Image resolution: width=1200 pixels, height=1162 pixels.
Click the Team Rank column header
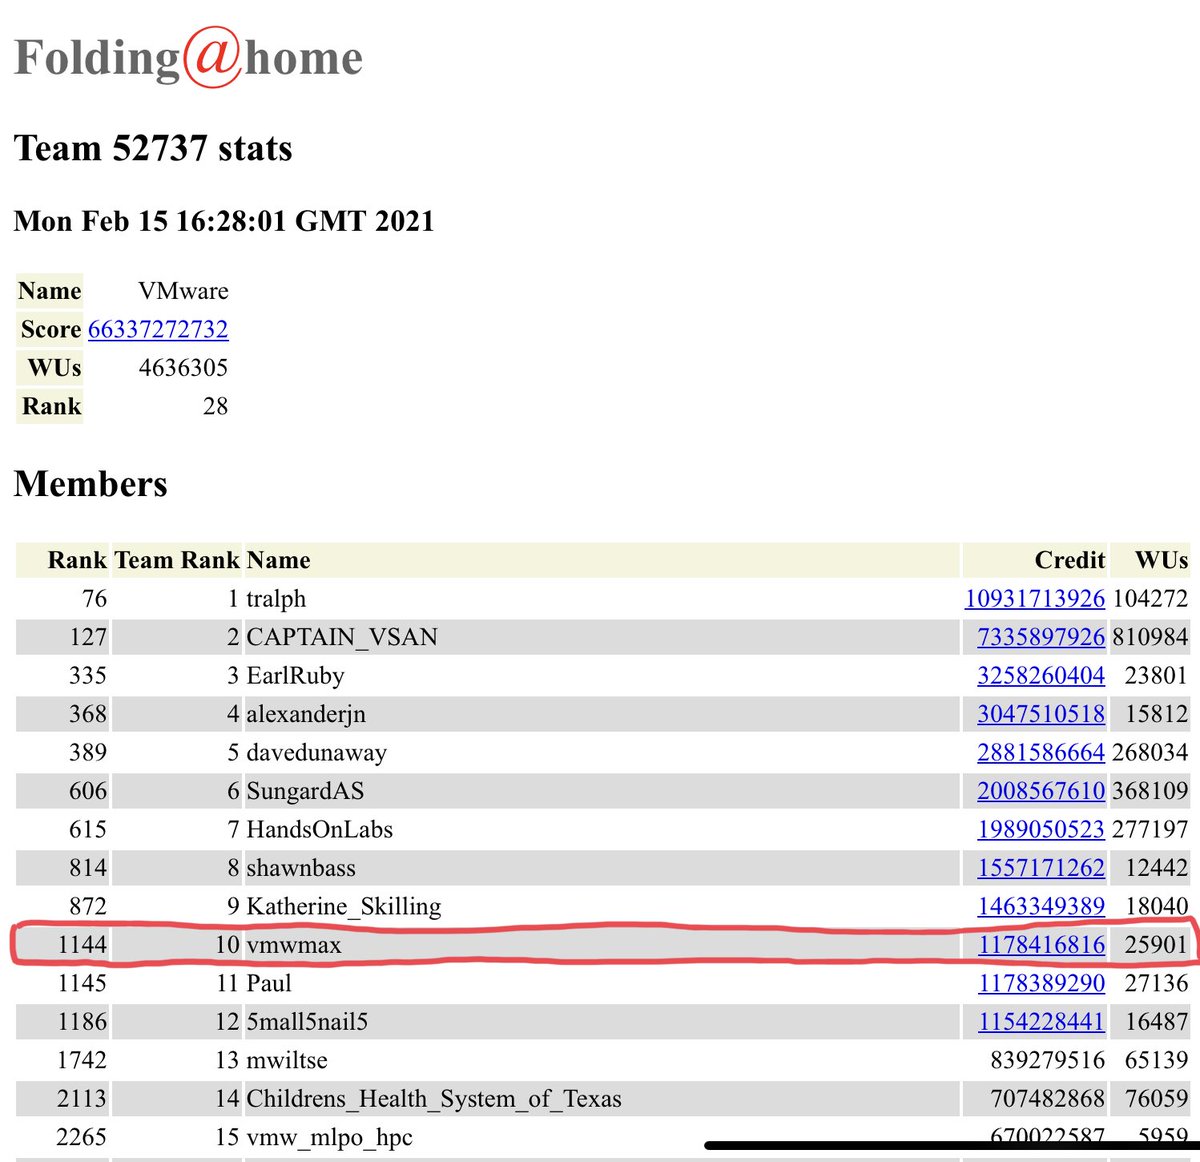(177, 560)
